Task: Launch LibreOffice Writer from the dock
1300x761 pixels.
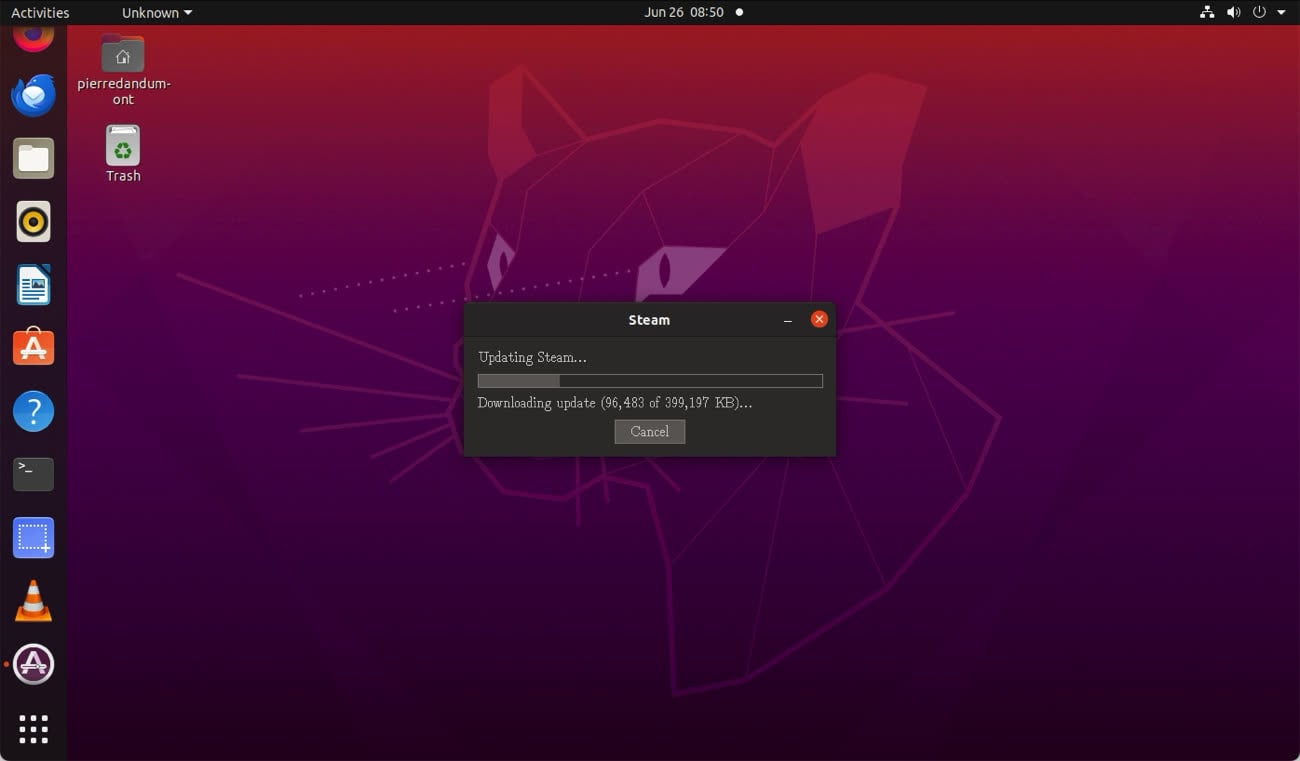Action: [33, 285]
